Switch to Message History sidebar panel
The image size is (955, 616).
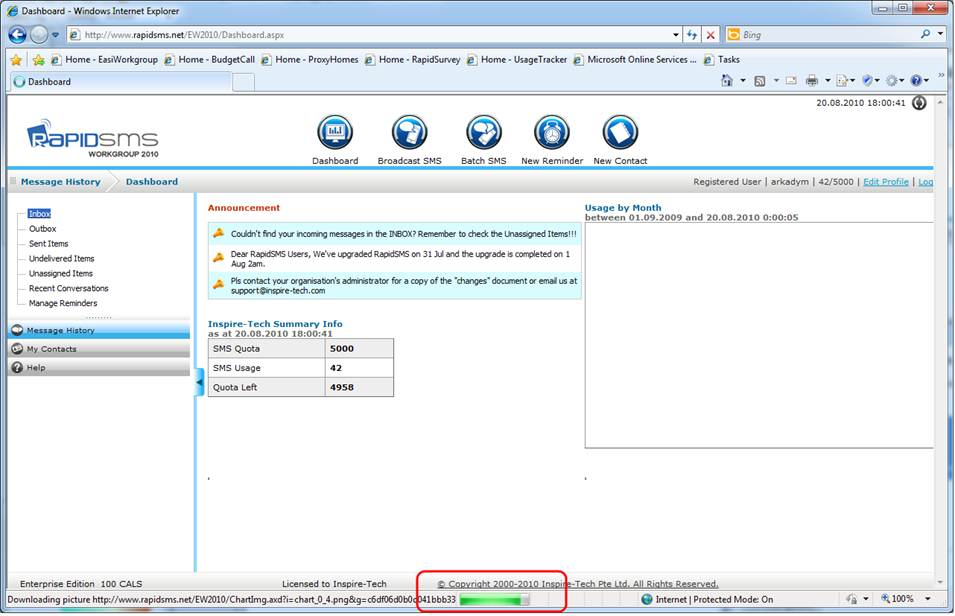tap(99, 330)
